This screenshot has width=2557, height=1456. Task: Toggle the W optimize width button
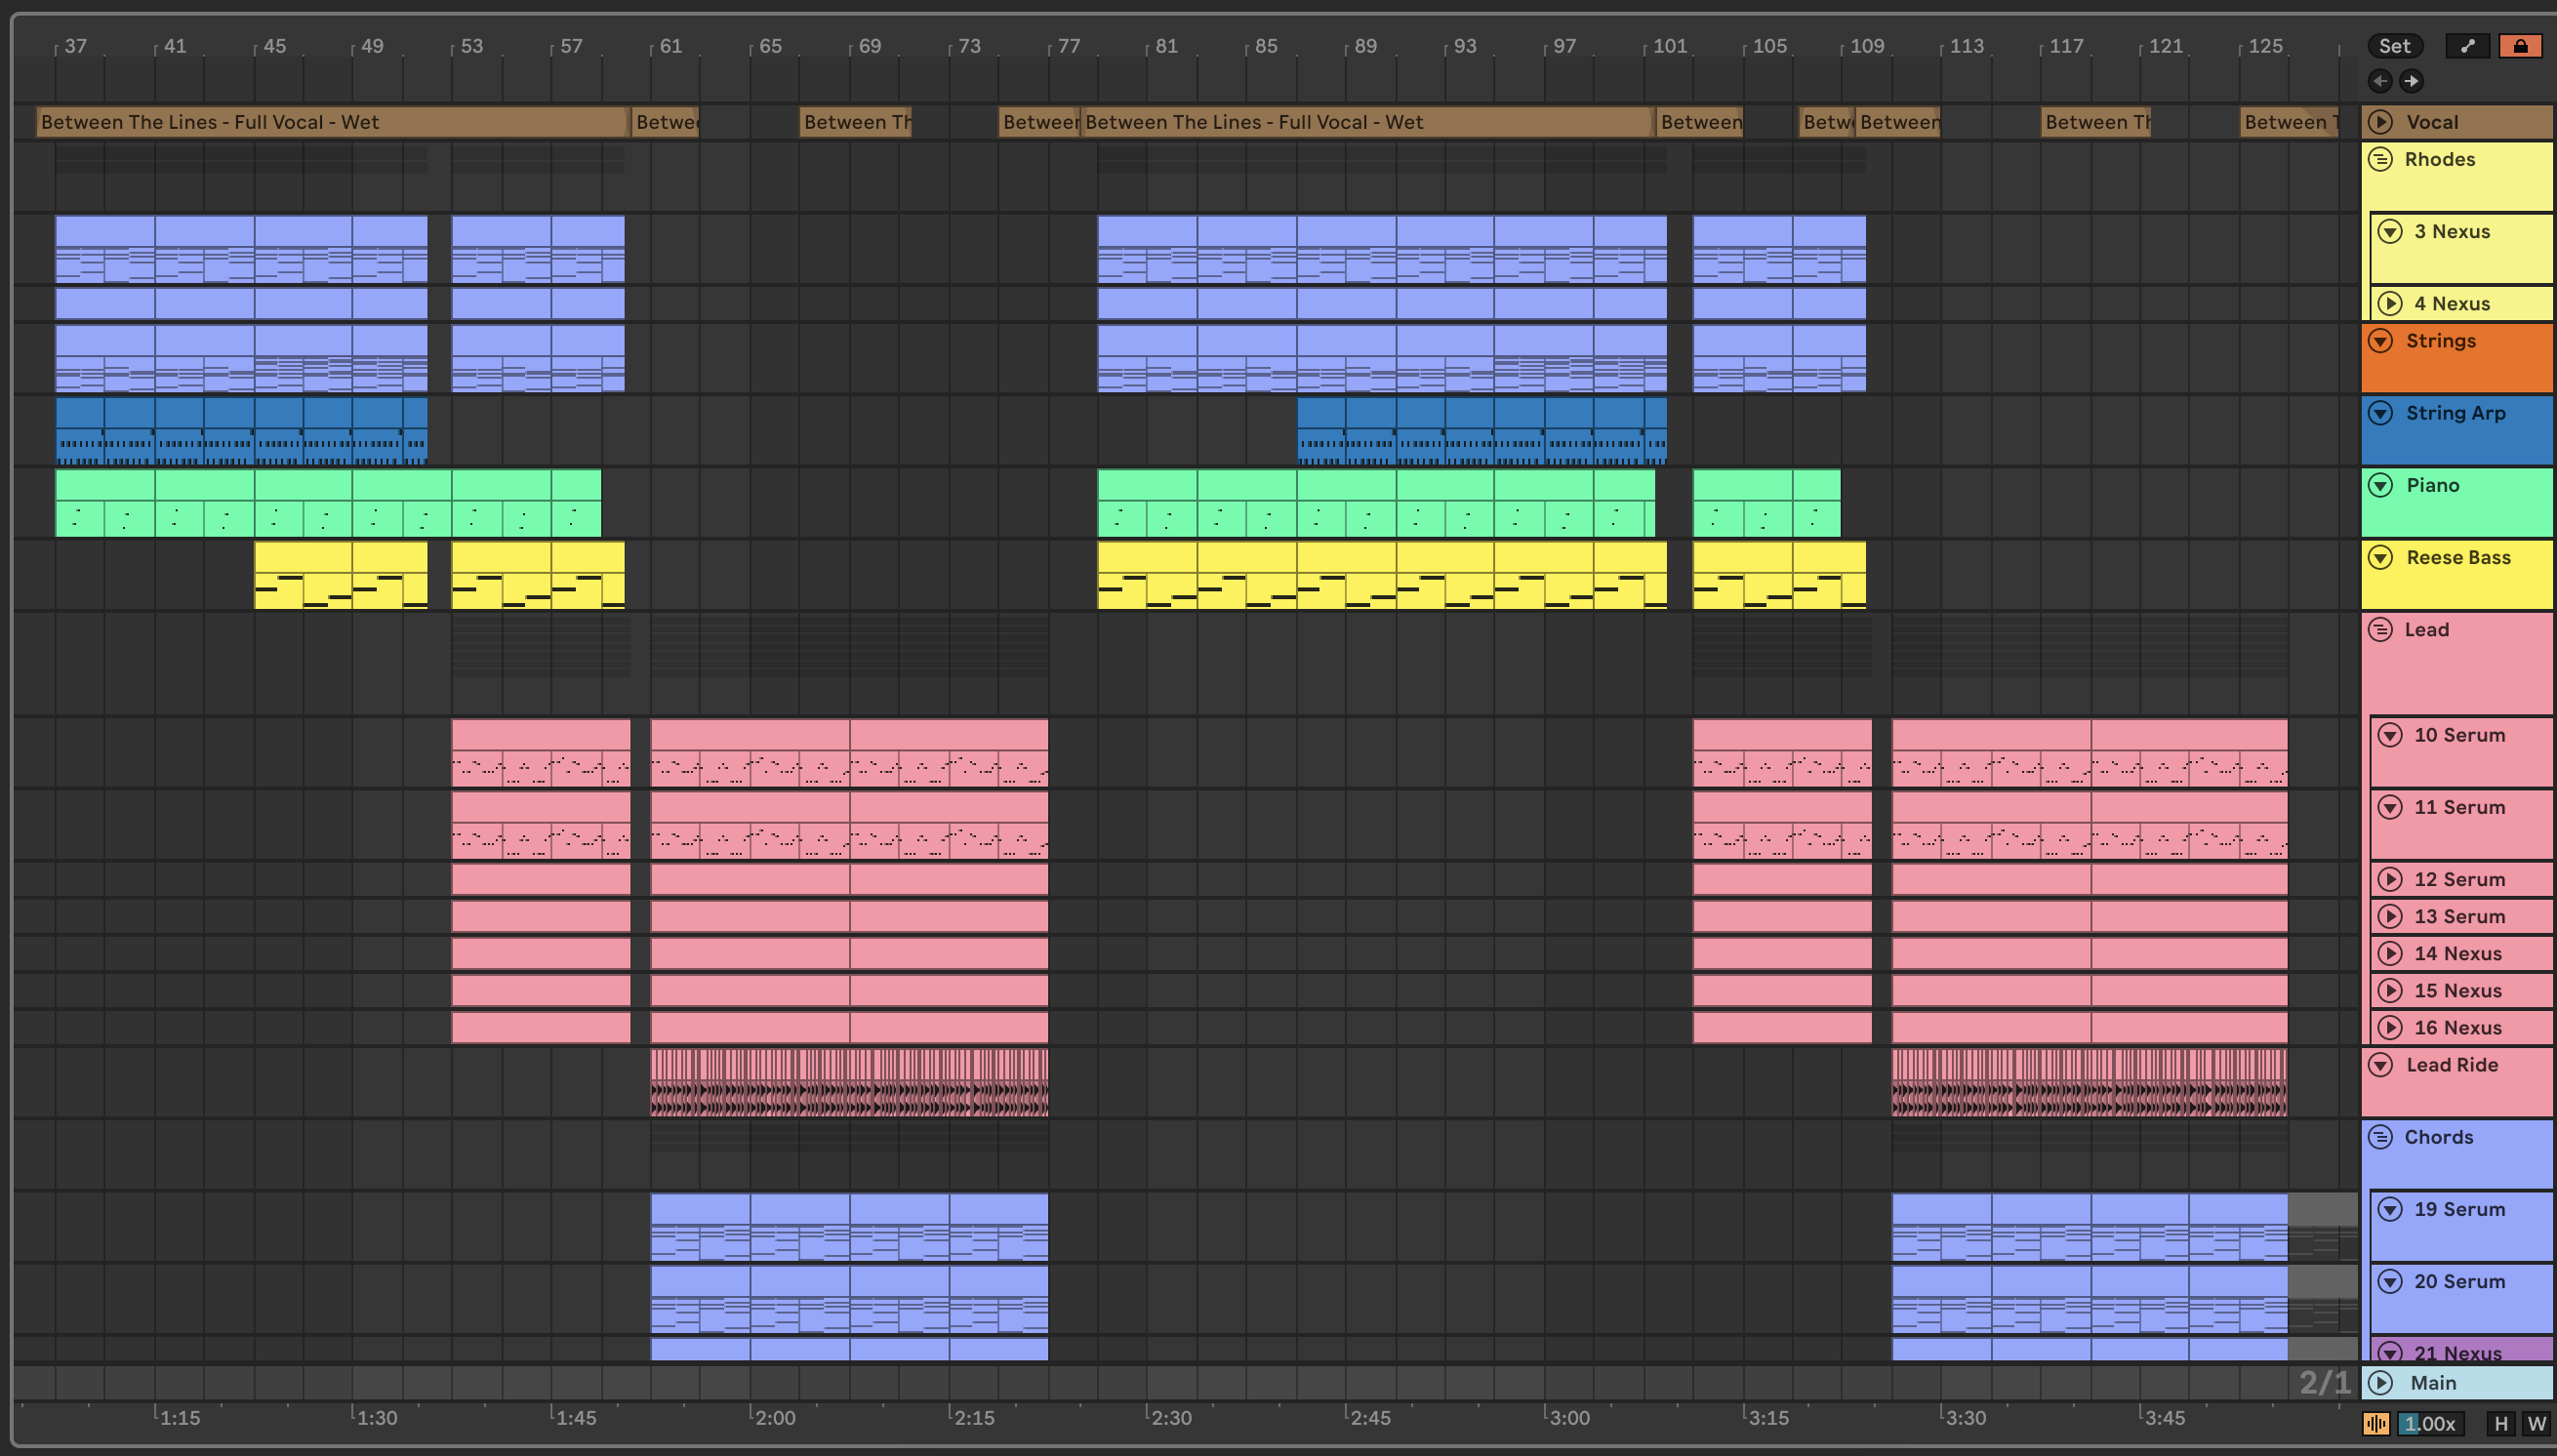point(2536,1423)
